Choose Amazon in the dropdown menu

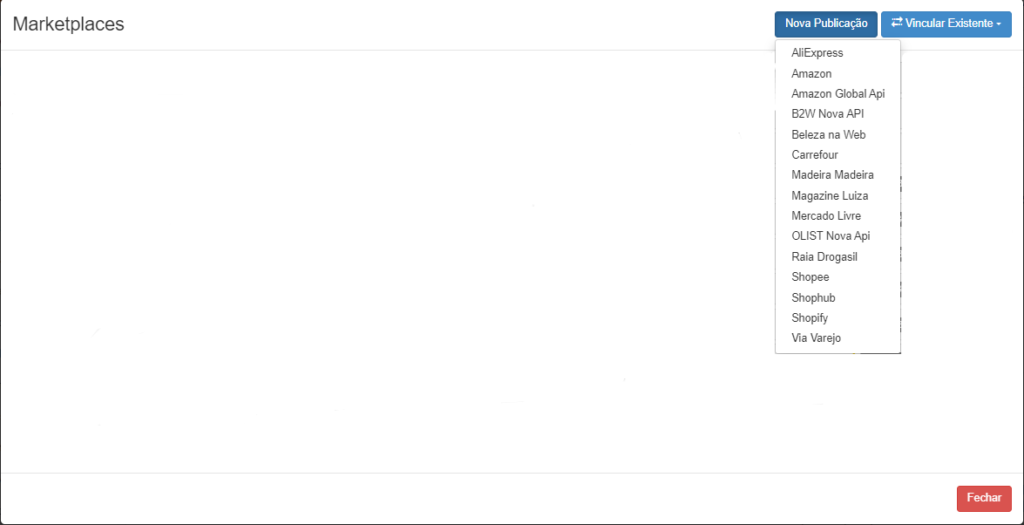coord(811,74)
